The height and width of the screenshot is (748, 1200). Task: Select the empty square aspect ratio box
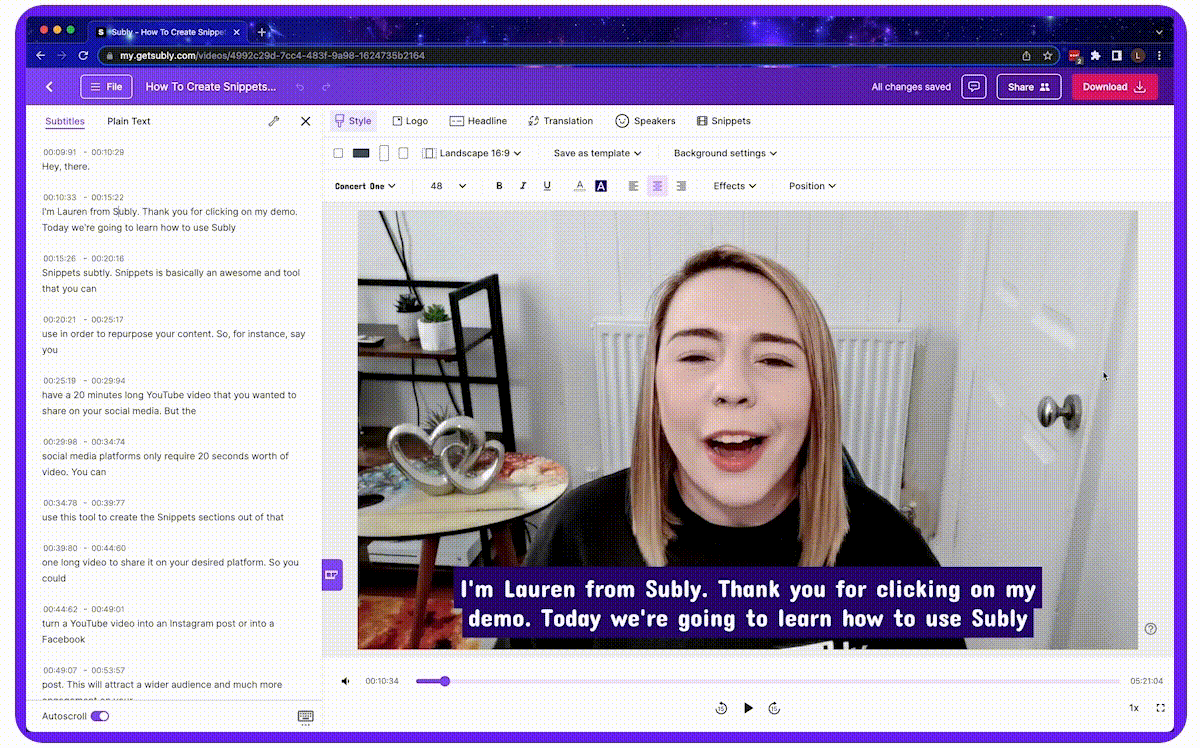338,153
